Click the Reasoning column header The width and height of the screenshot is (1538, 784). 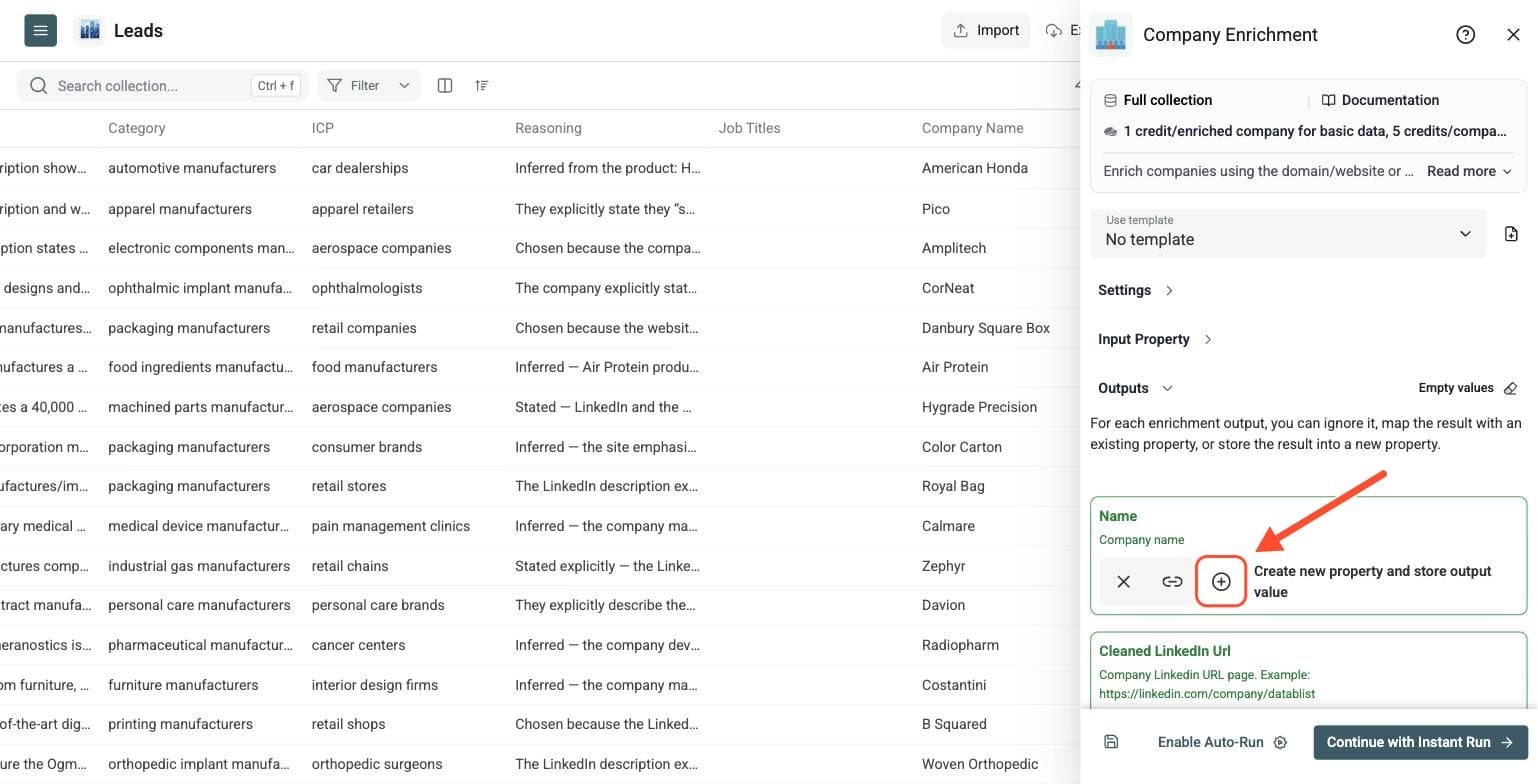(548, 128)
